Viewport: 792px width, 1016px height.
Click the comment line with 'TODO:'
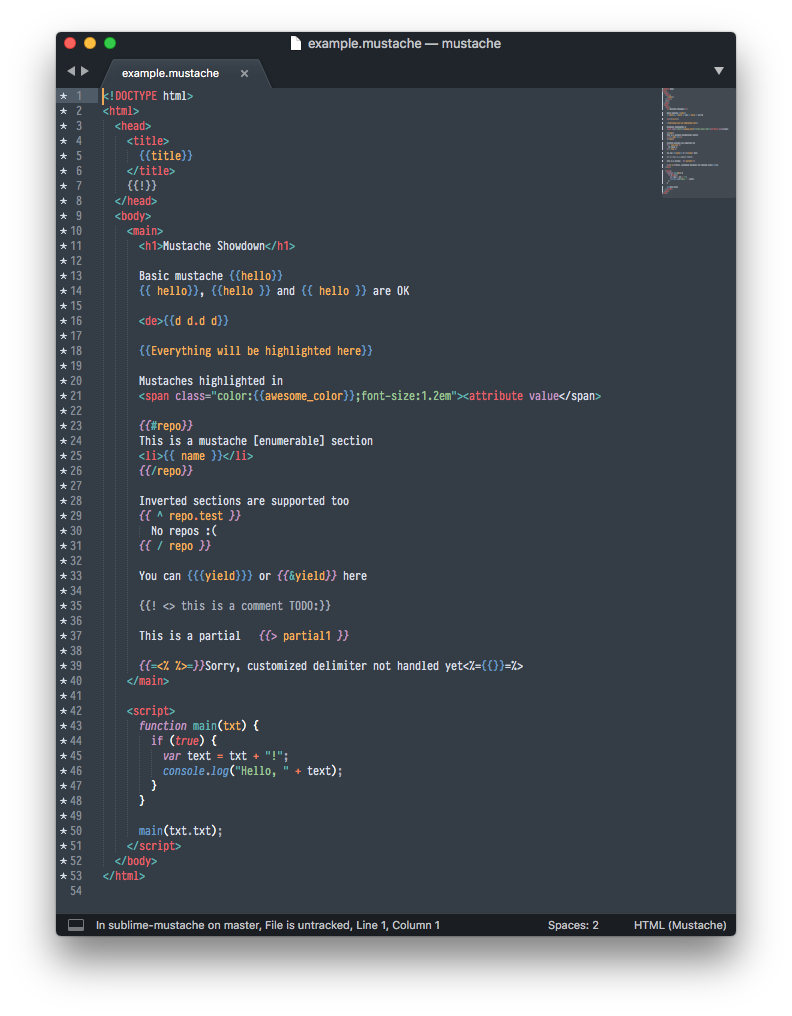pyautogui.click(x=235, y=606)
